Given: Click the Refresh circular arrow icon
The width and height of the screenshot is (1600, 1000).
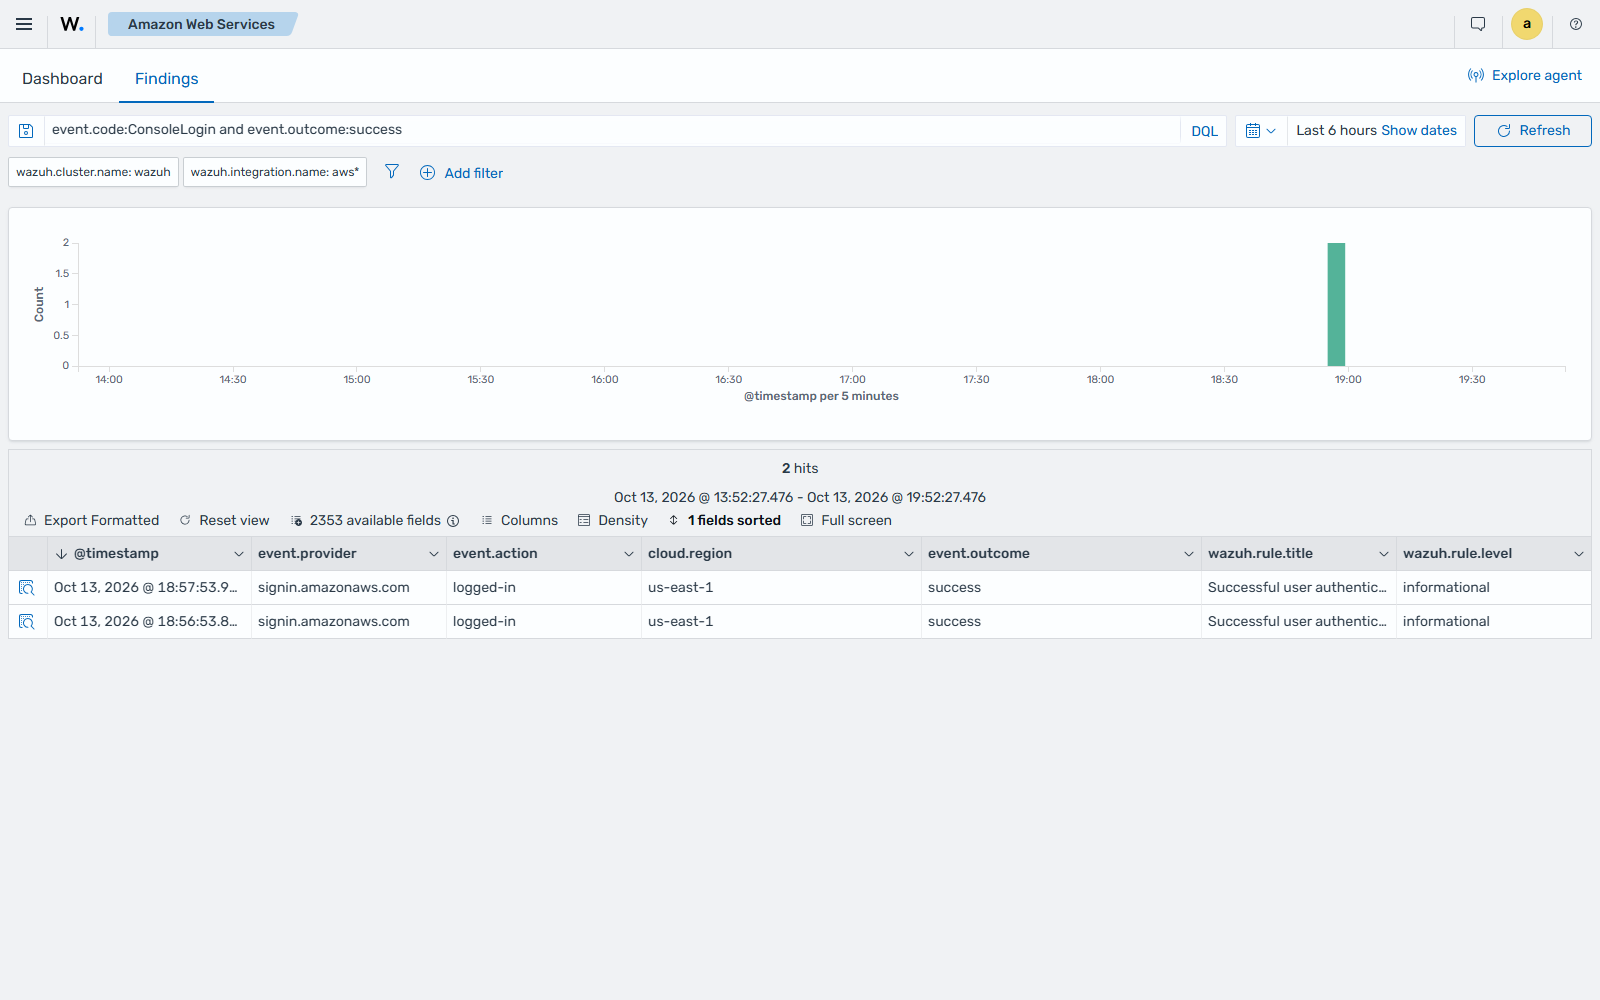Looking at the screenshot, I should pyautogui.click(x=1503, y=131).
